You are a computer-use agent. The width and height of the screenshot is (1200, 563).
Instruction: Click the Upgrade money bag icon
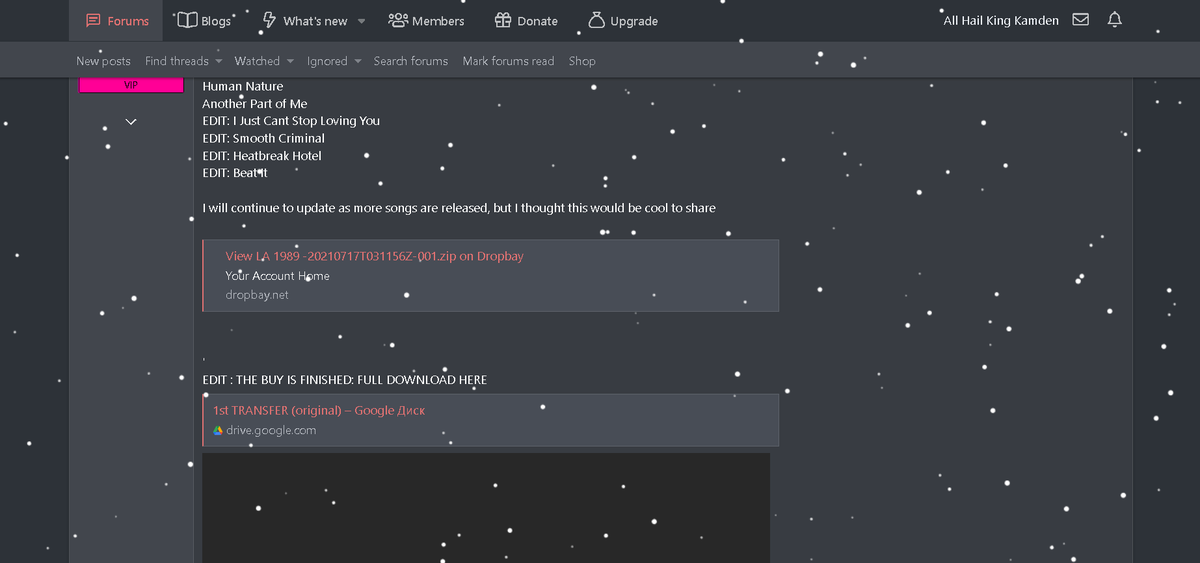(597, 20)
